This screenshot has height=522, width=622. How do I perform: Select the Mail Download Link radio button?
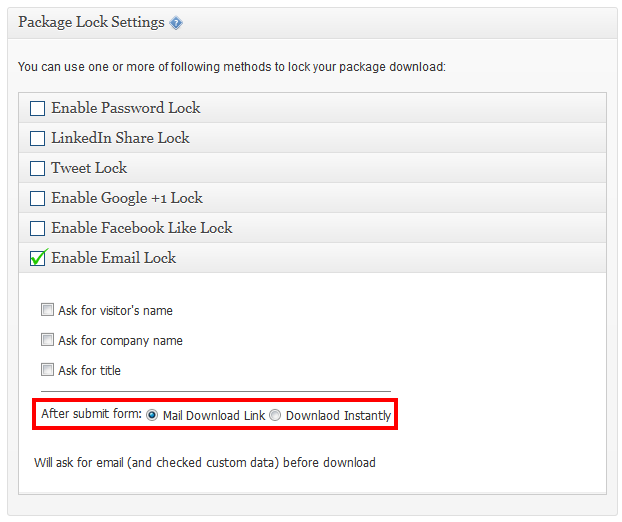[152, 415]
